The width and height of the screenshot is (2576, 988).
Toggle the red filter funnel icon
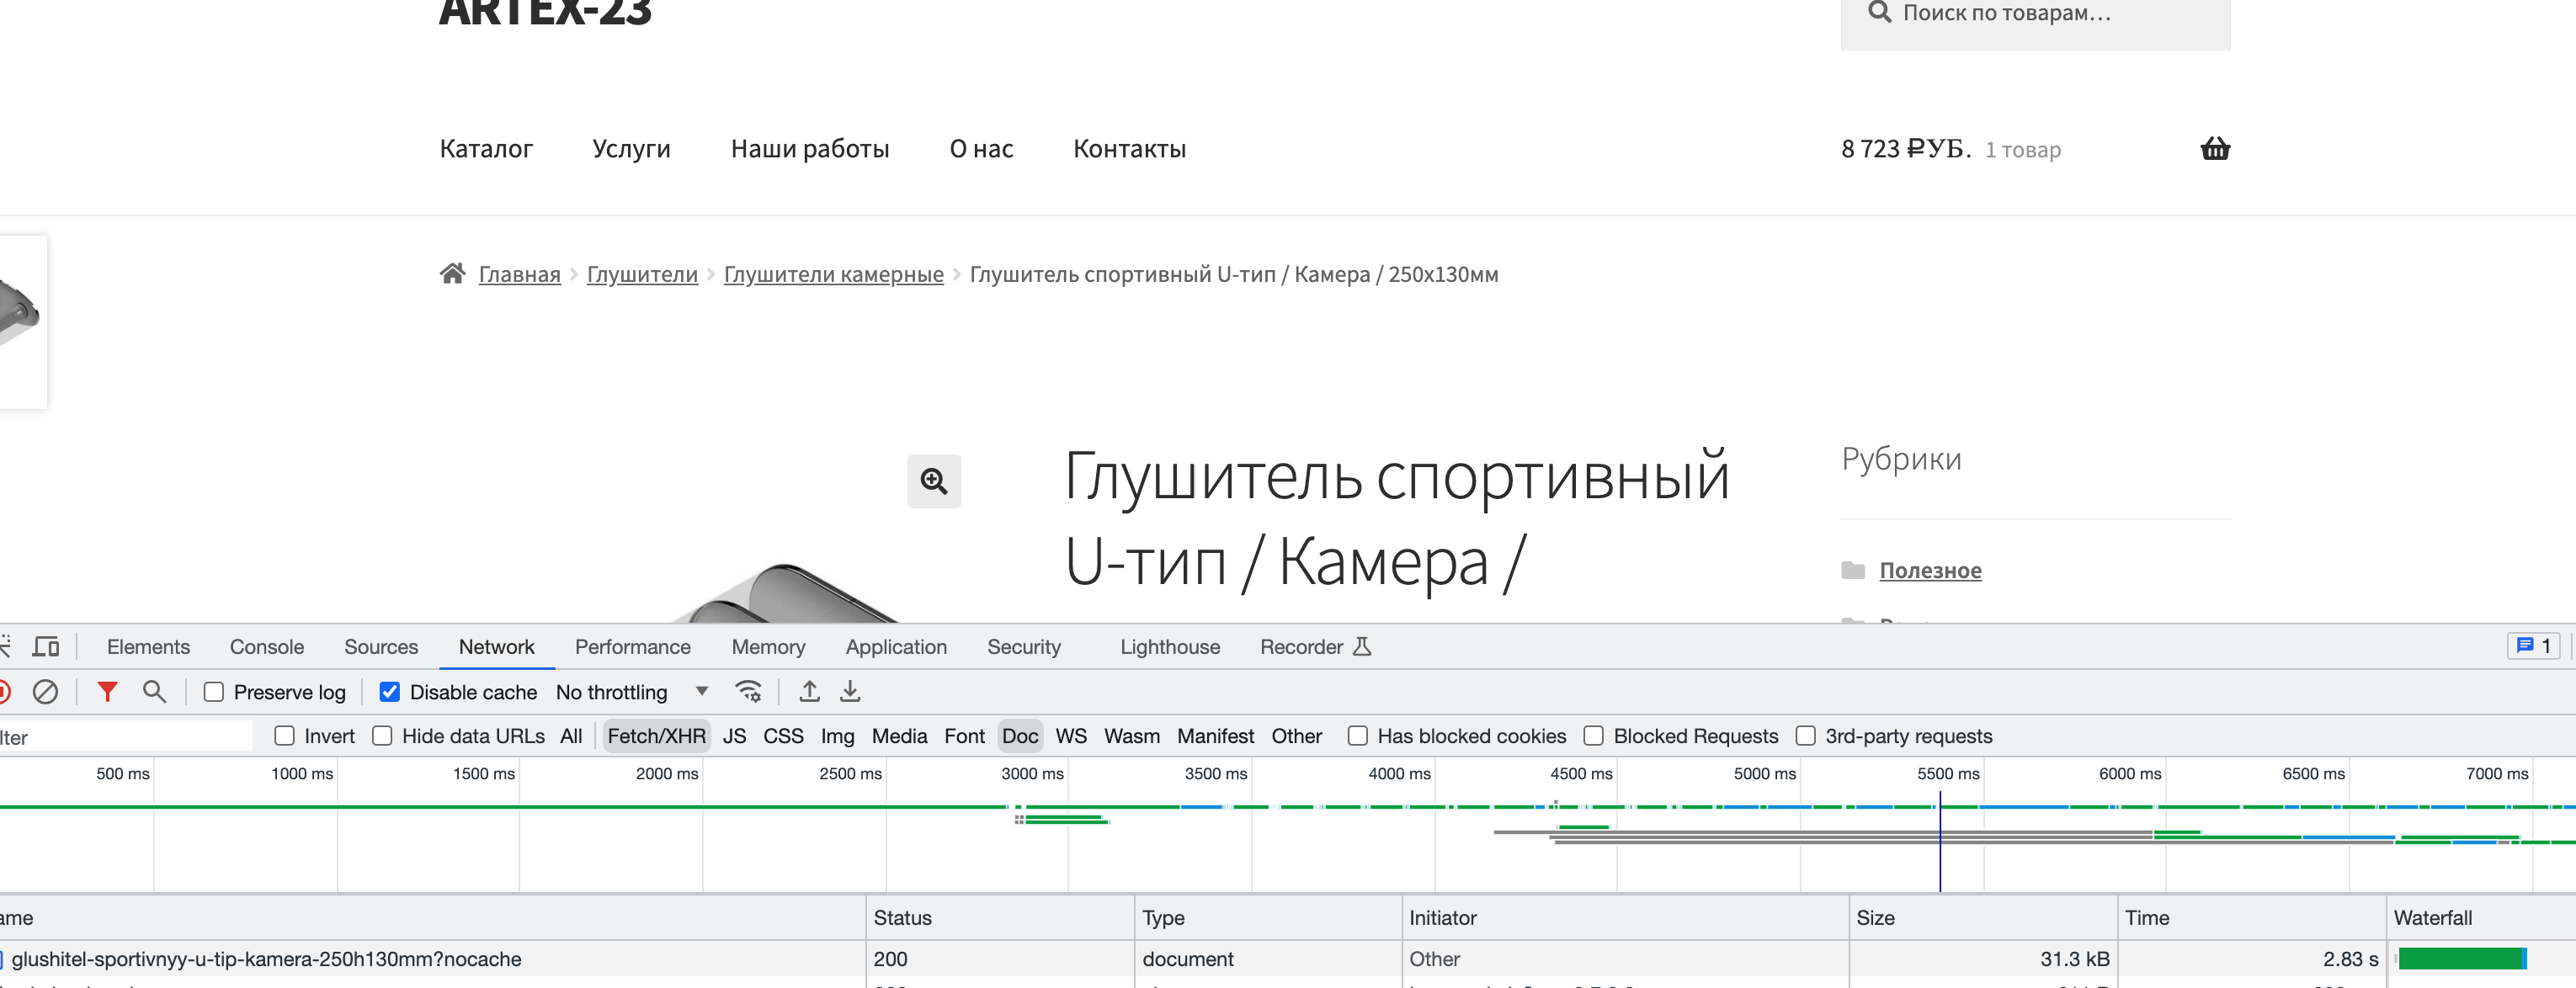click(107, 692)
